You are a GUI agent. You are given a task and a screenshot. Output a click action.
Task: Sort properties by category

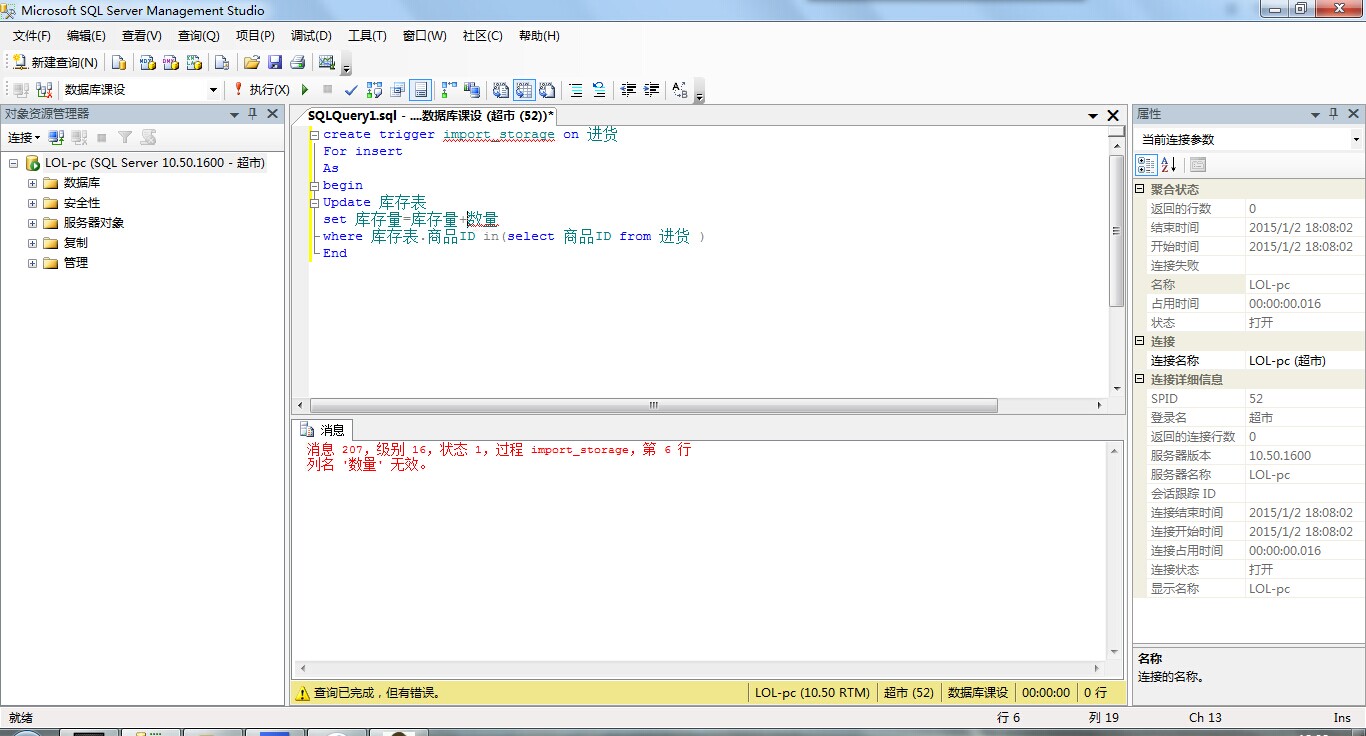click(1146, 165)
